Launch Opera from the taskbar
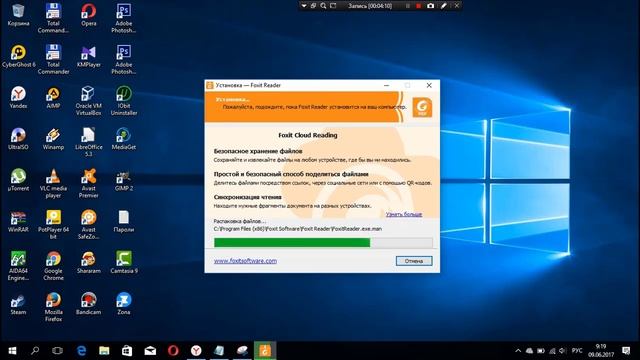This screenshot has height=360, width=640. [x=173, y=351]
